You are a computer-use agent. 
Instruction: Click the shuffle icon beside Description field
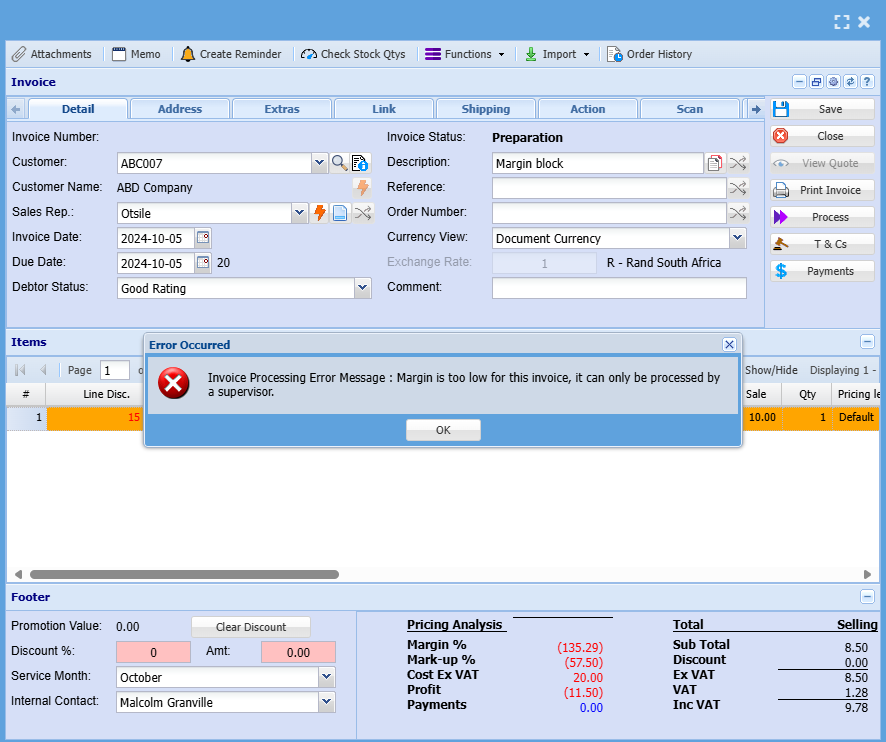(737, 163)
